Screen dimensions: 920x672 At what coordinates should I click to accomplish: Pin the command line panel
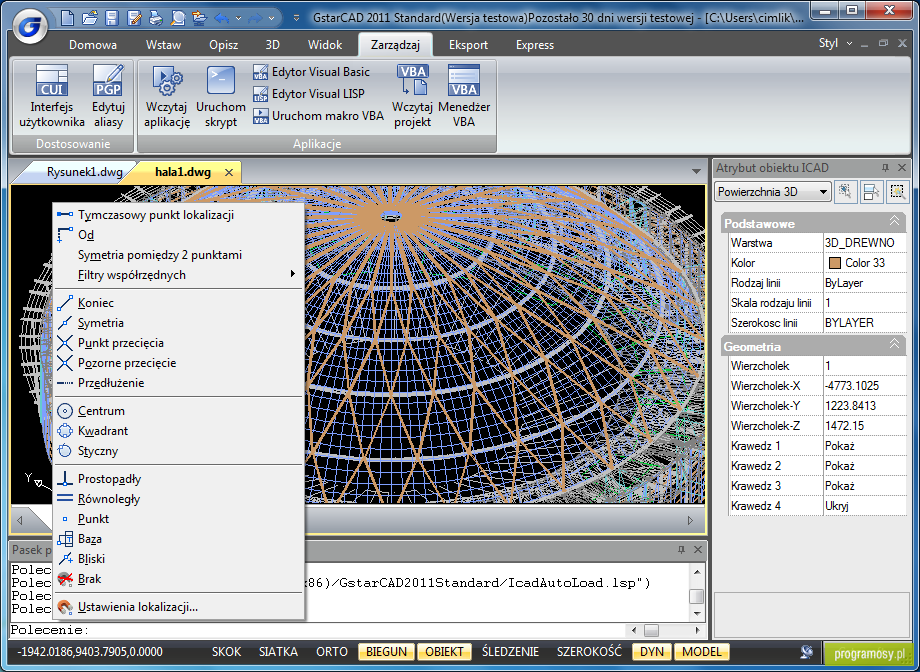click(681, 550)
